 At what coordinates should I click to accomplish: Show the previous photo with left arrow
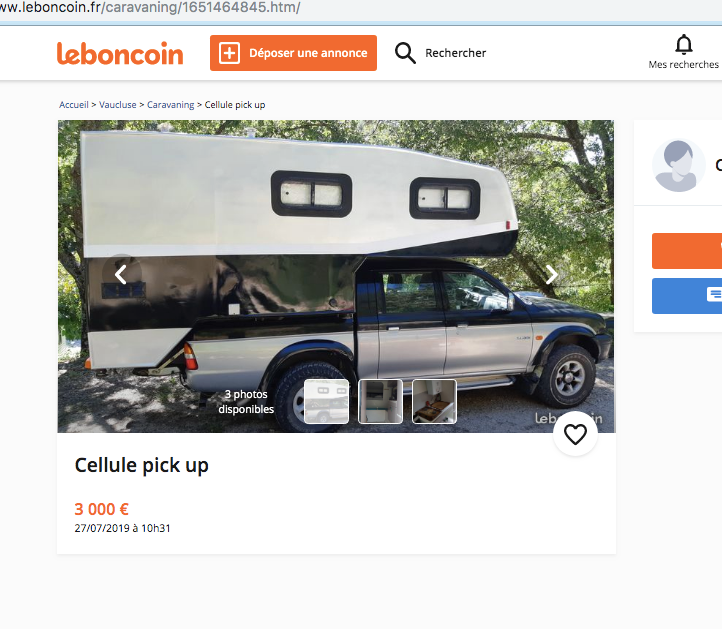(x=121, y=274)
